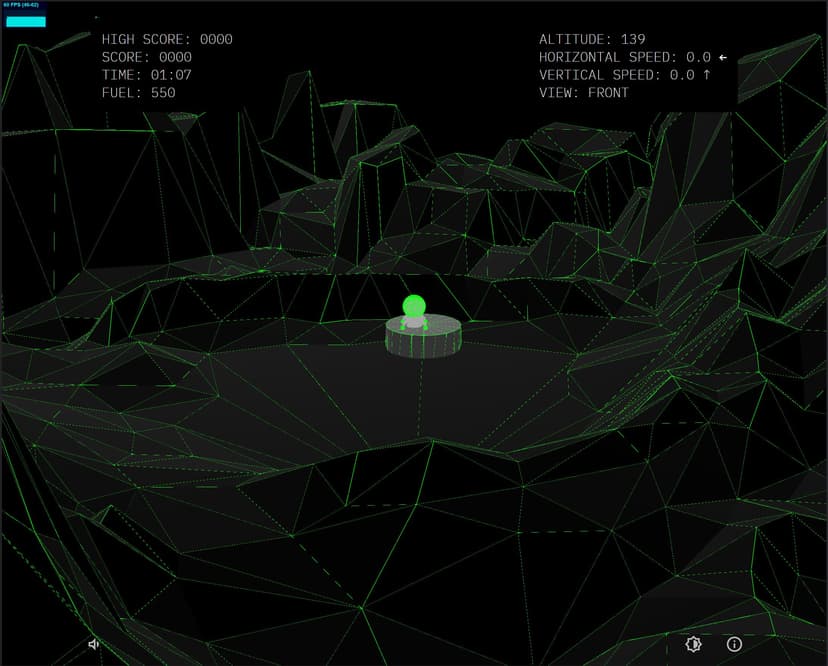Click the SCORE: 0000 readout
Viewport: 828px width, 666px height.
(x=146, y=58)
